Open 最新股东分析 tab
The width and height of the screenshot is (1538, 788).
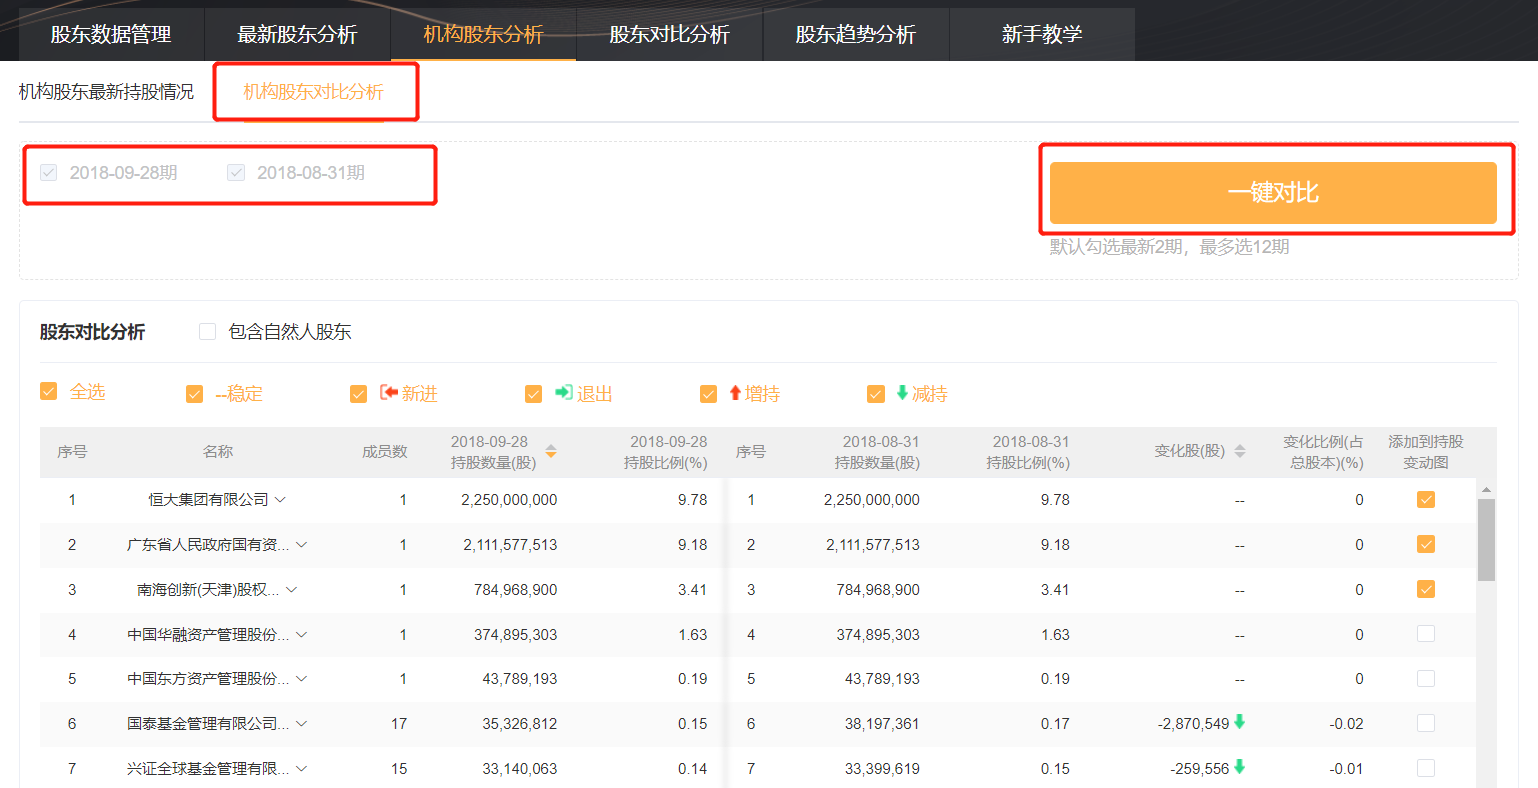pyautogui.click(x=297, y=34)
